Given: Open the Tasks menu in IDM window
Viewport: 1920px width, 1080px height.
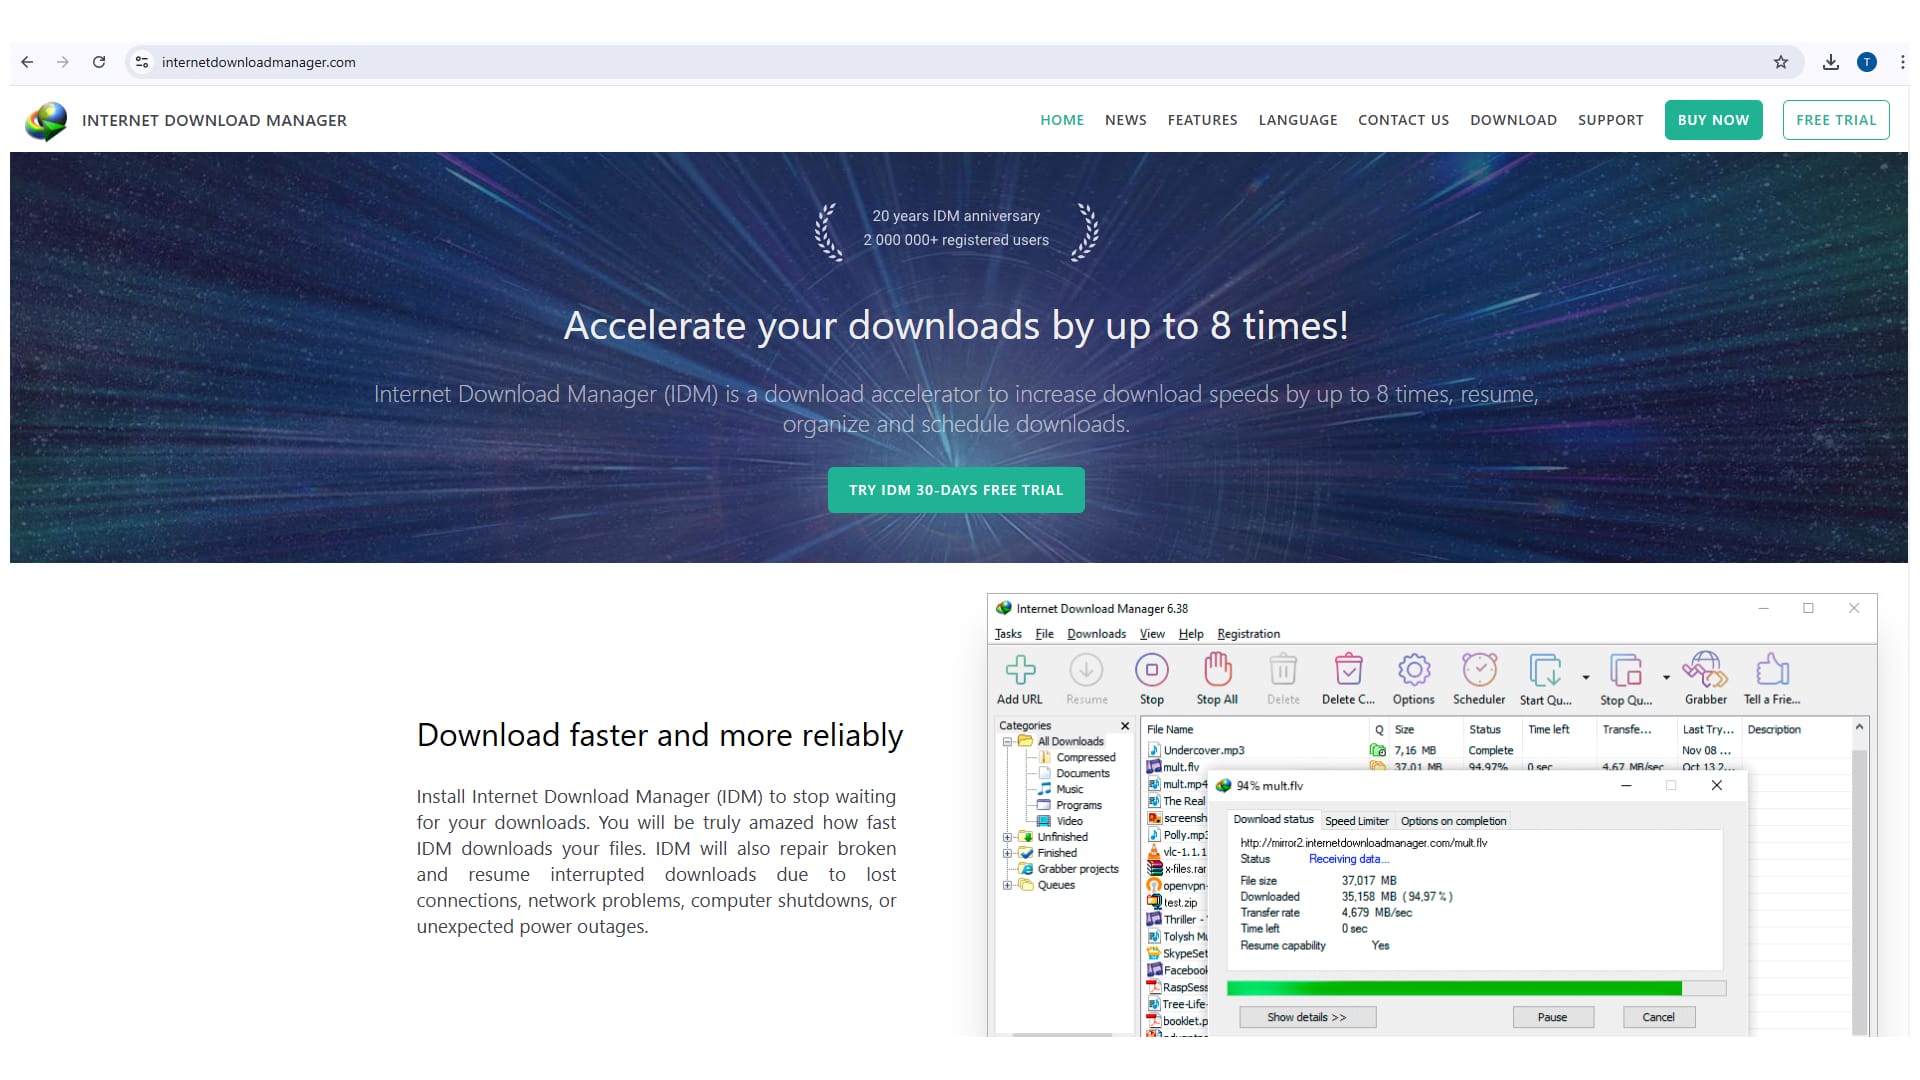Looking at the screenshot, I should click(1008, 634).
